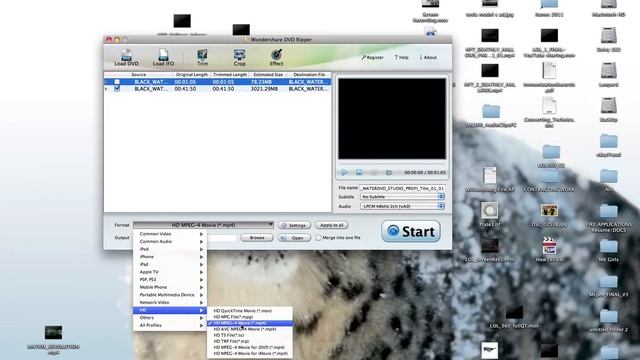
Task: Open the Trim tool
Action: (202, 58)
